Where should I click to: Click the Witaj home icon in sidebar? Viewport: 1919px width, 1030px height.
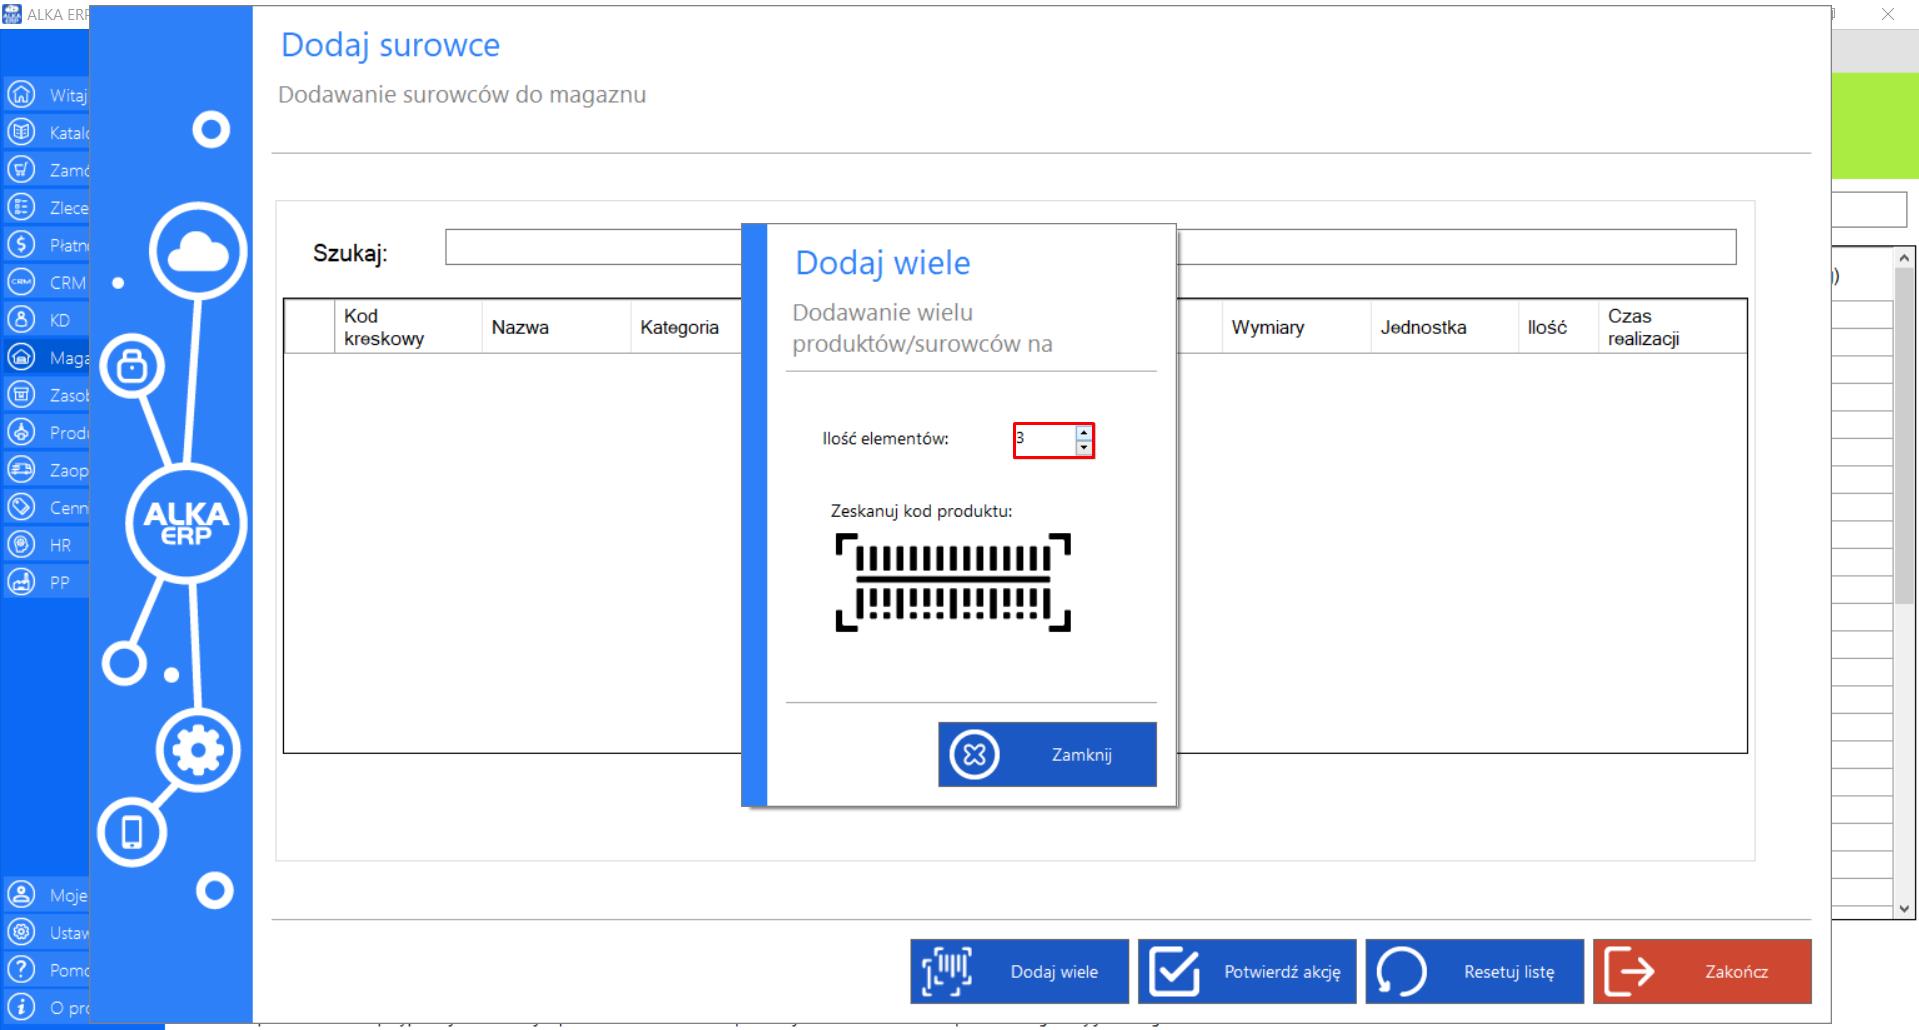click(x=21, y=94)
